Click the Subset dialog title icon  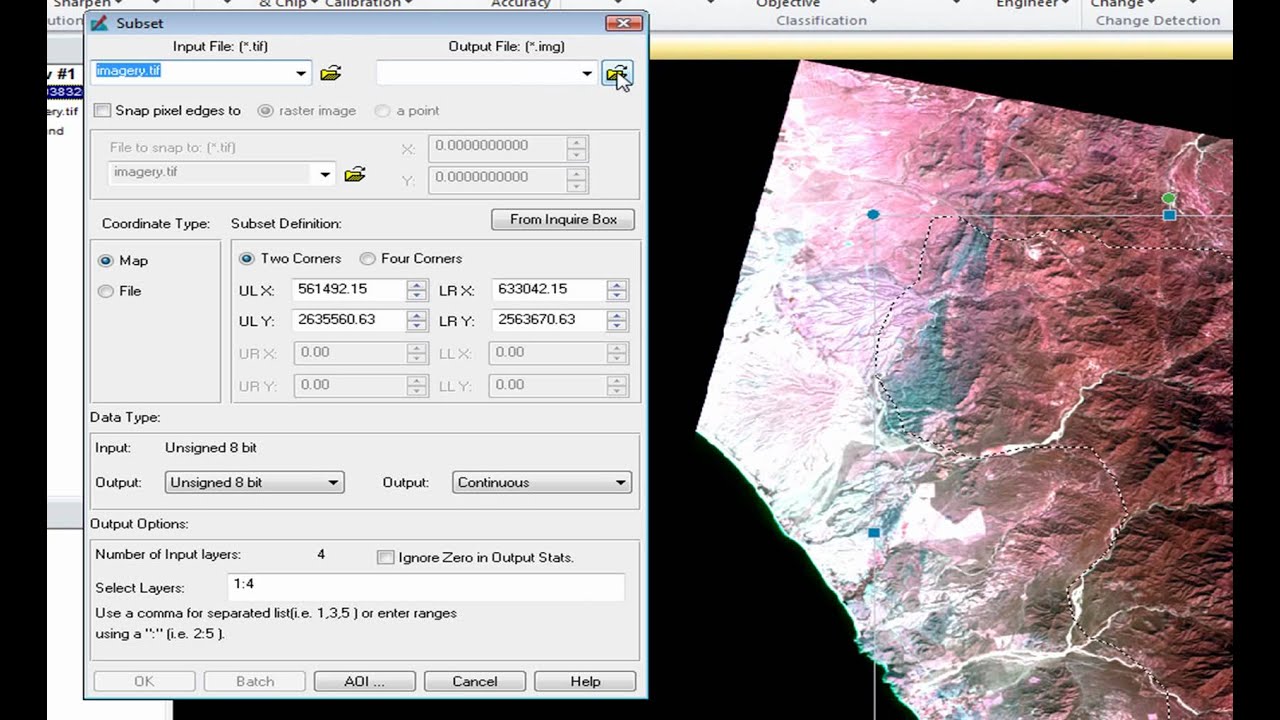[x=99, y=23]
